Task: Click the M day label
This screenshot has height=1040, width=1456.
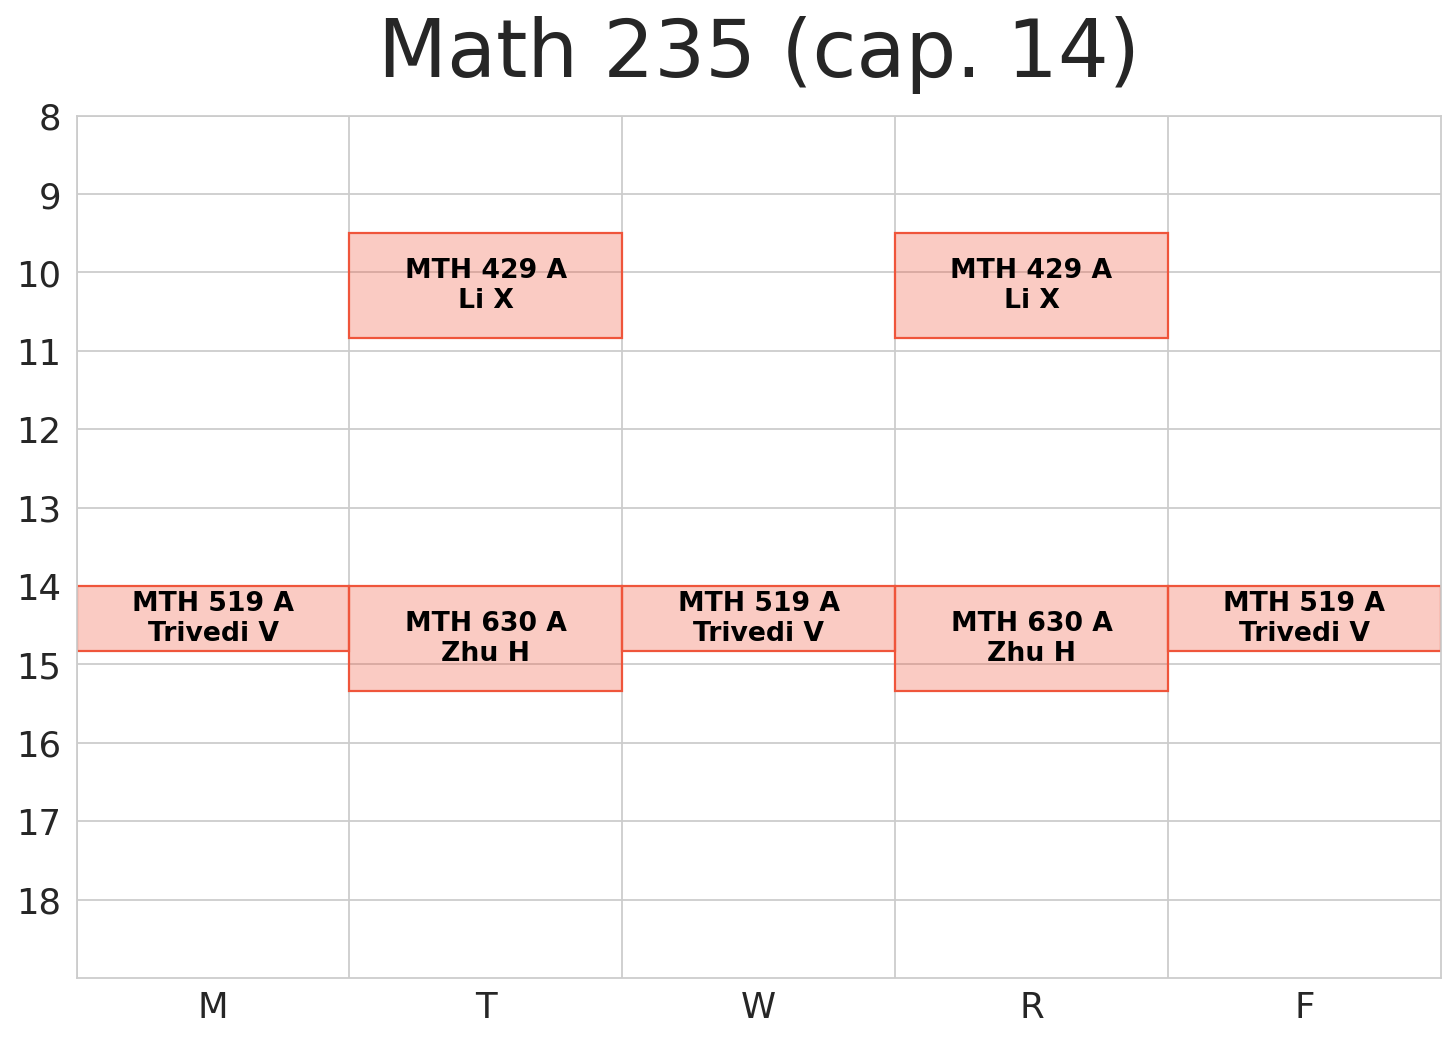Action: point(213,1006)
